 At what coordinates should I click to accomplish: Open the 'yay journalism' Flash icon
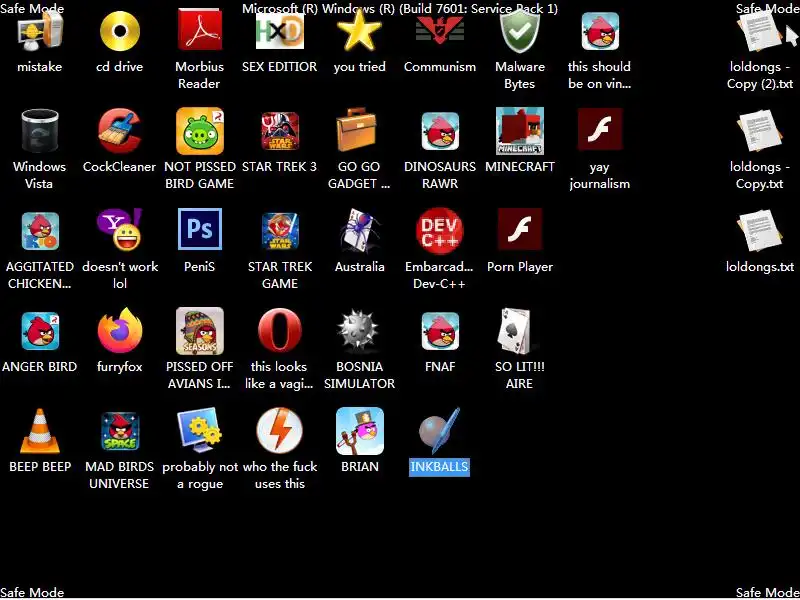[600, 129]
